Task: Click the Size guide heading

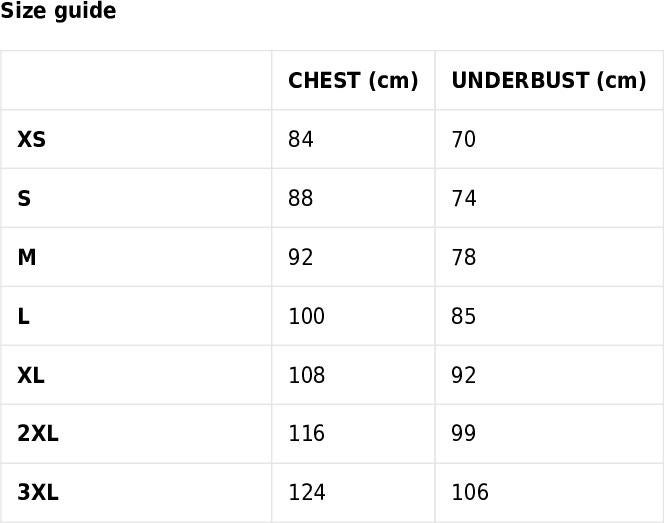Action: (x=58, y=11)
